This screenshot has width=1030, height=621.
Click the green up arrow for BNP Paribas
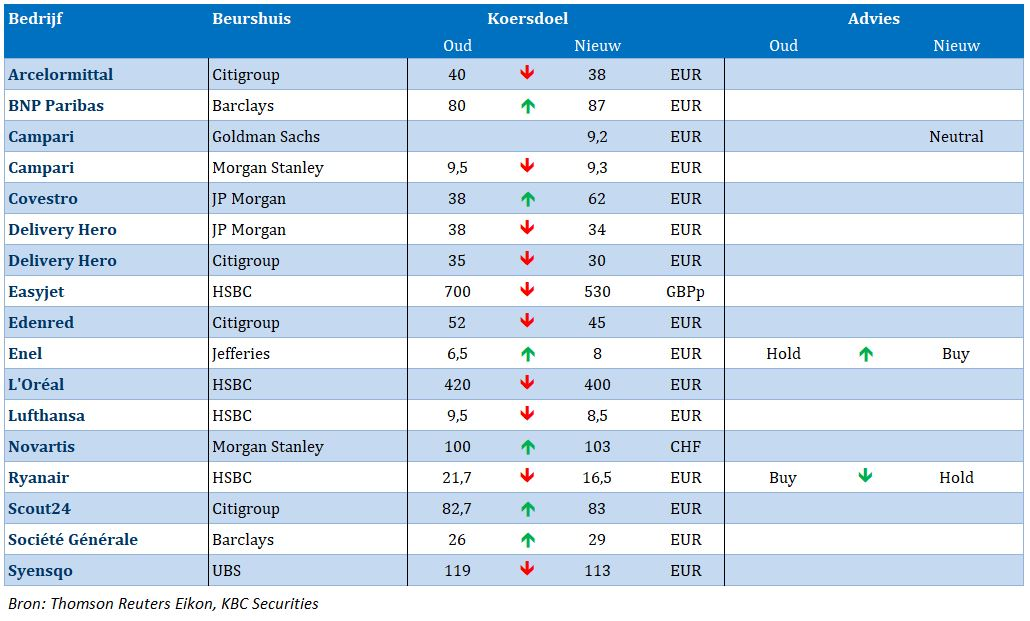527,105
